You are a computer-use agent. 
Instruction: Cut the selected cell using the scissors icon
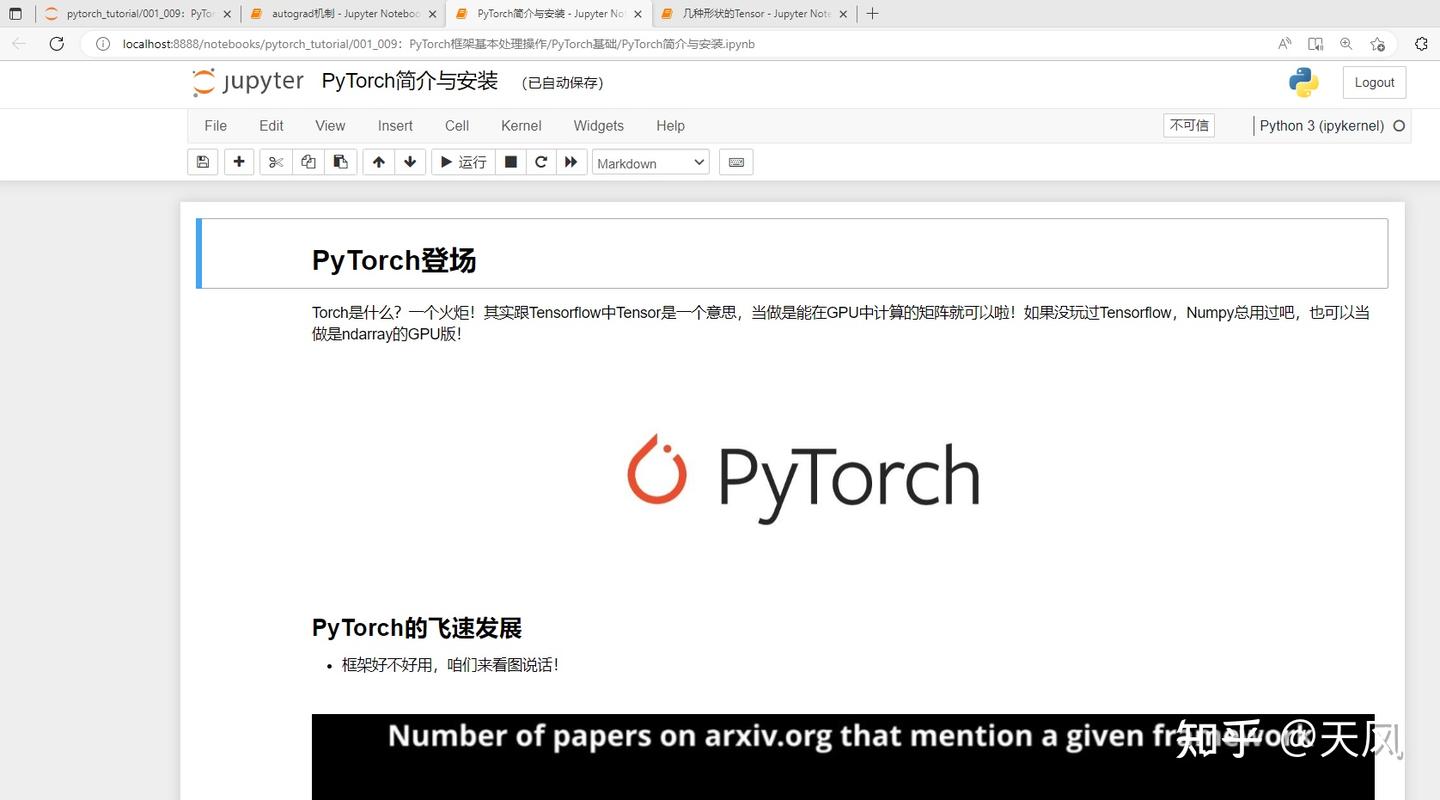pyautogui.click(x=275, y=161)
